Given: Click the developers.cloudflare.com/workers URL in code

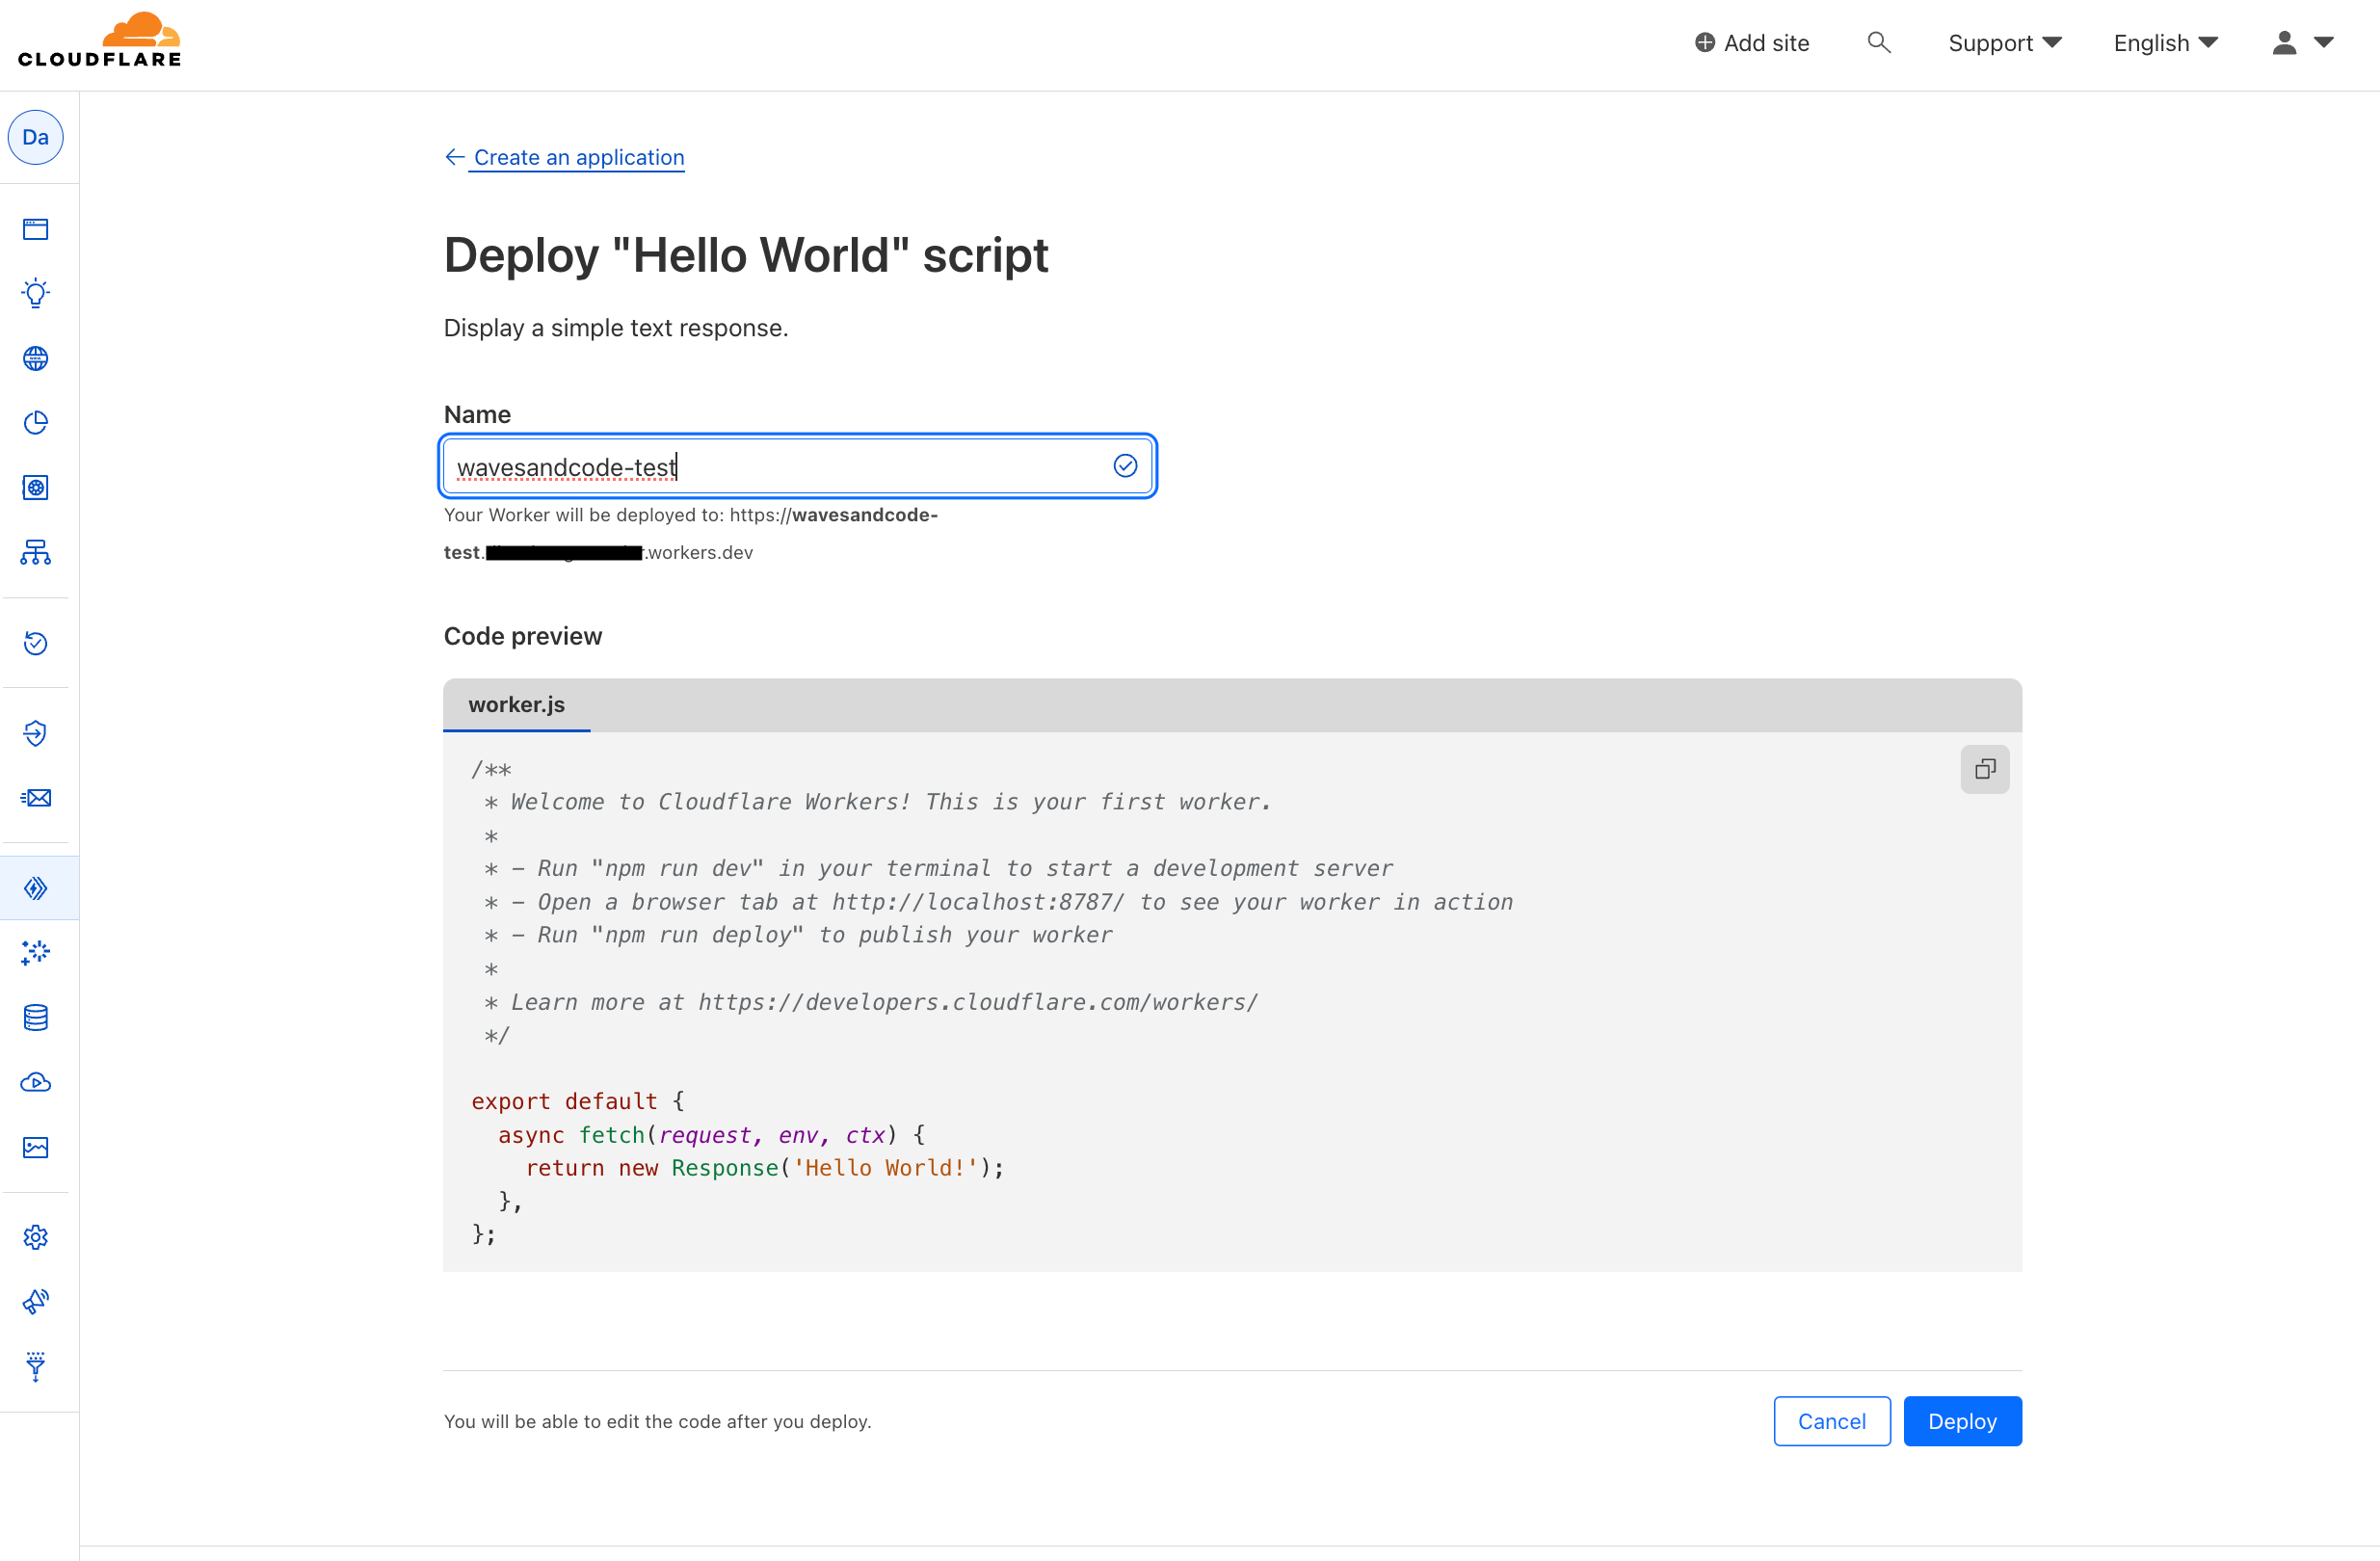Looking at the screenshot, I should [978, 1002].
